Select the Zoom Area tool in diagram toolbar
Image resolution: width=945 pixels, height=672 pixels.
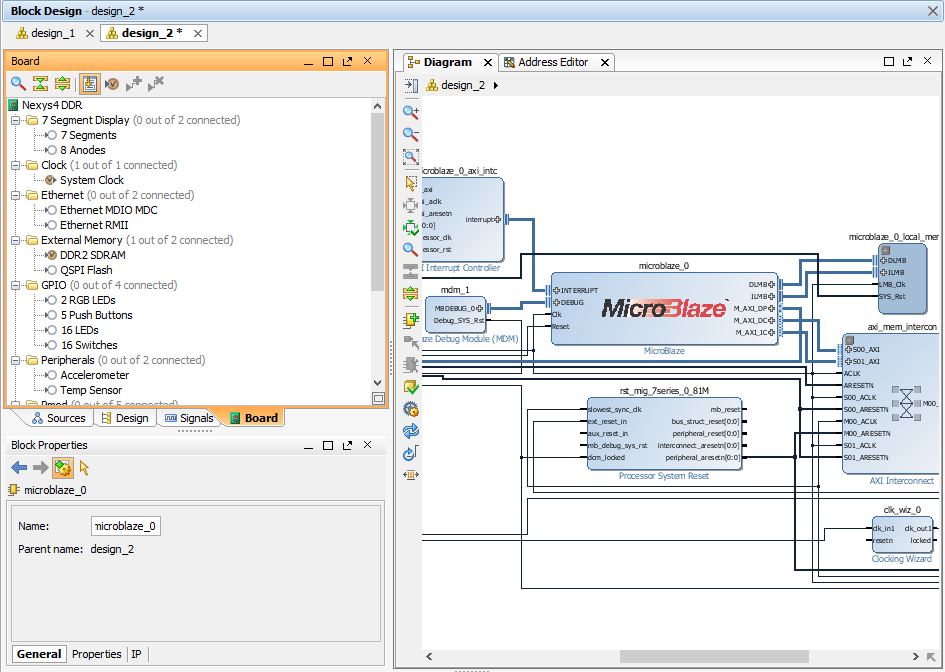(x=411, y=157)
